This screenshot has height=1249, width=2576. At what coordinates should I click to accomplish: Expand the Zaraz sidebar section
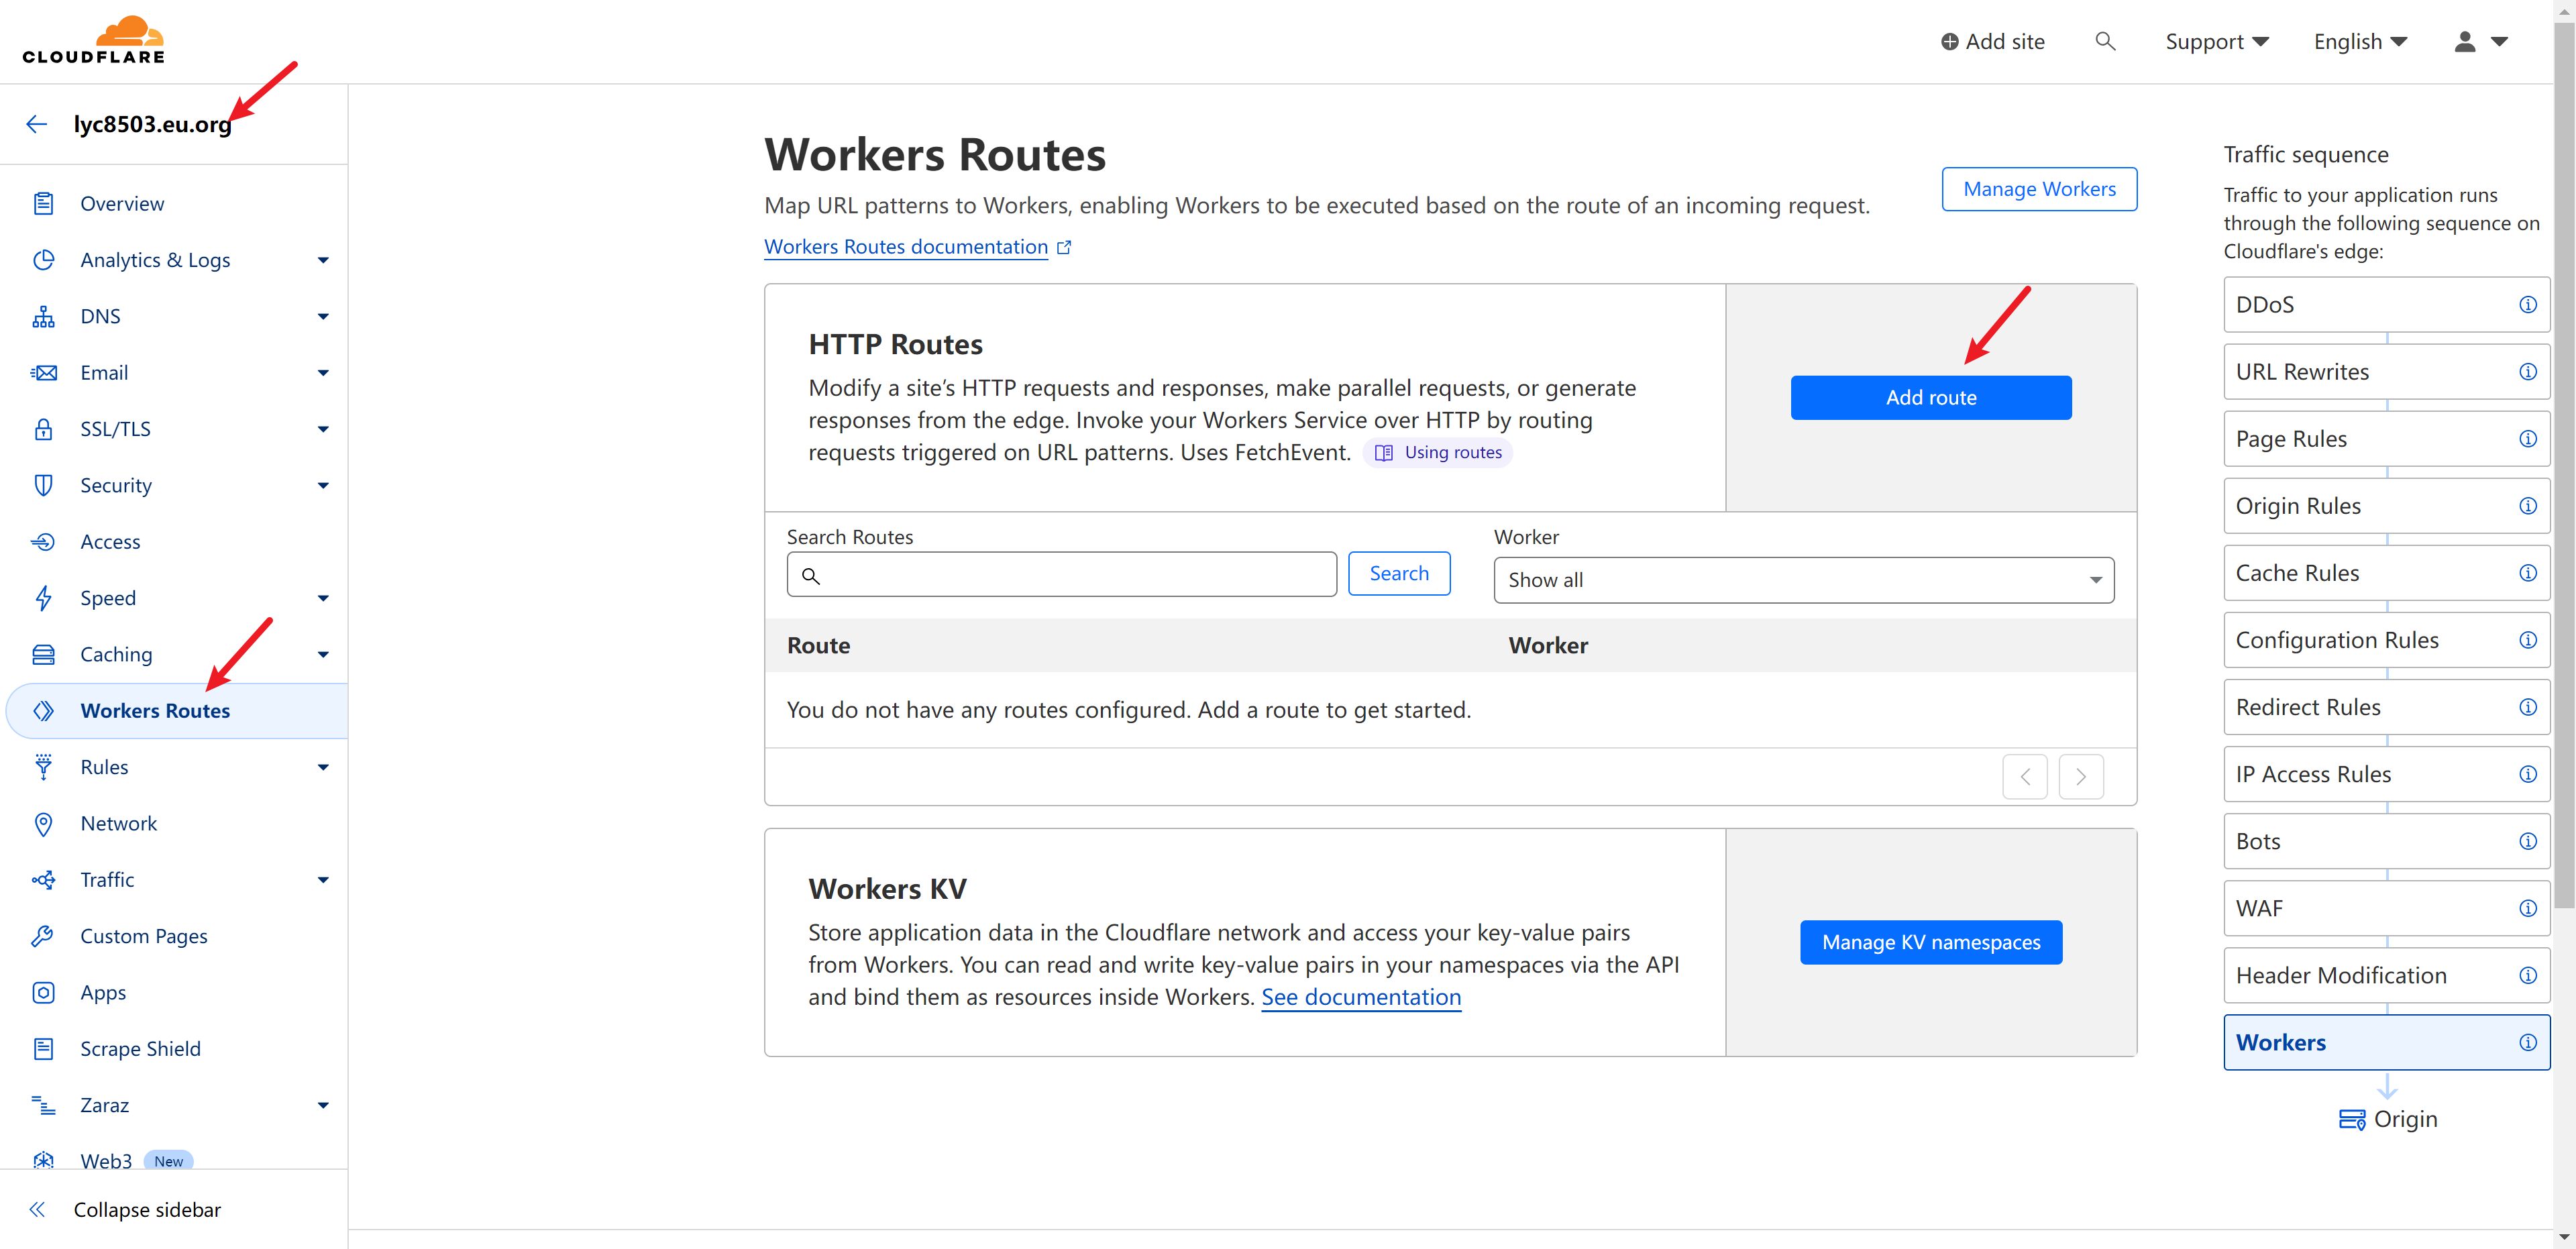(323, 1105)
